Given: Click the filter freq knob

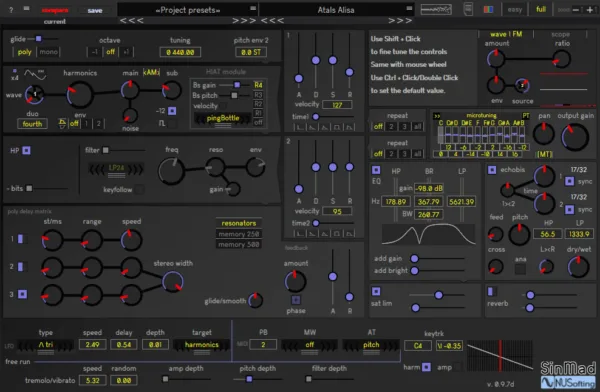Looking at the screenshot, I should pos(171,171).
